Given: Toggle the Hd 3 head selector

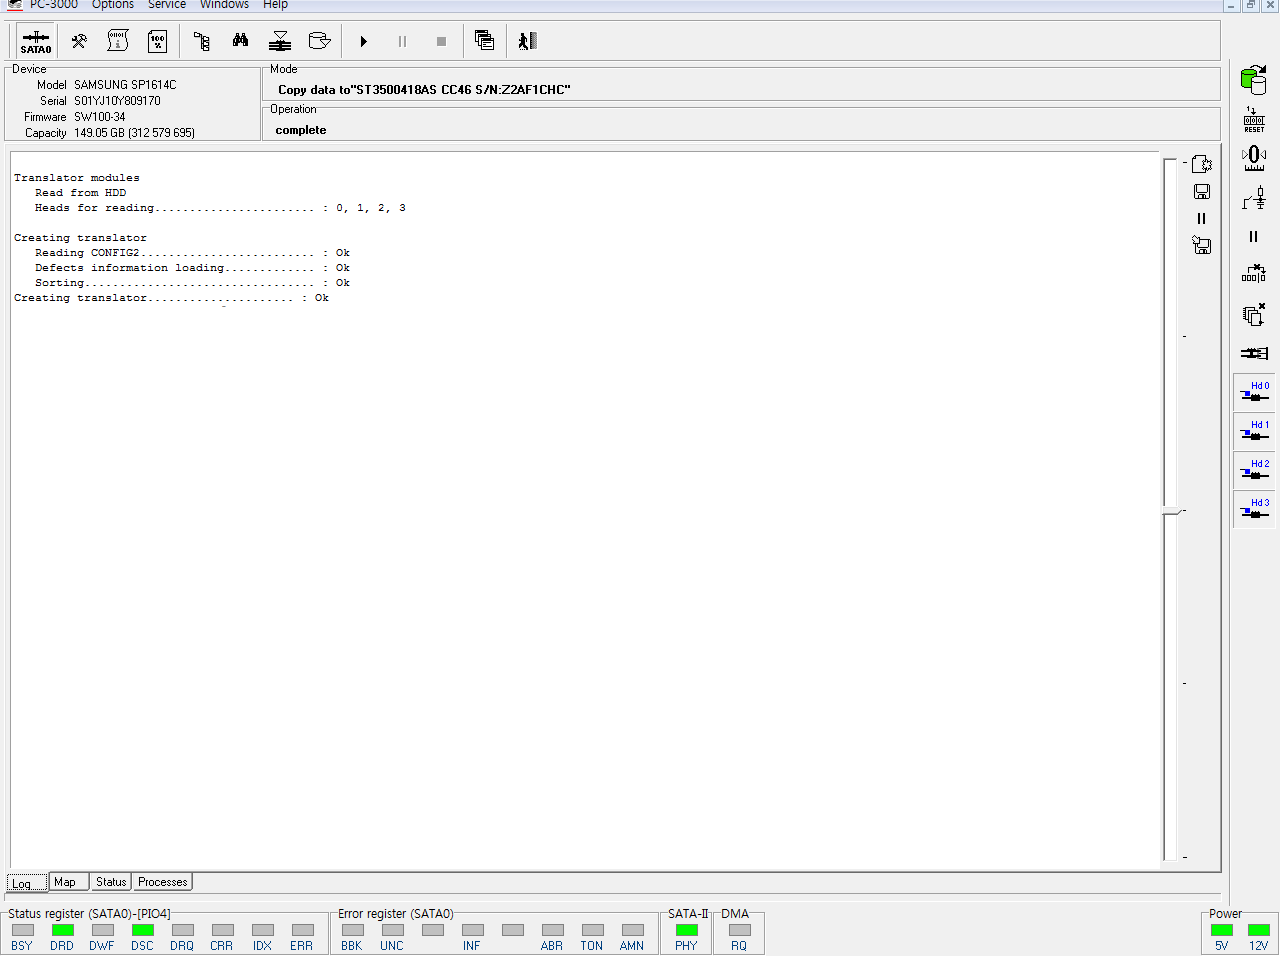Looking at the screenshot, I should tap(1254, 509).
